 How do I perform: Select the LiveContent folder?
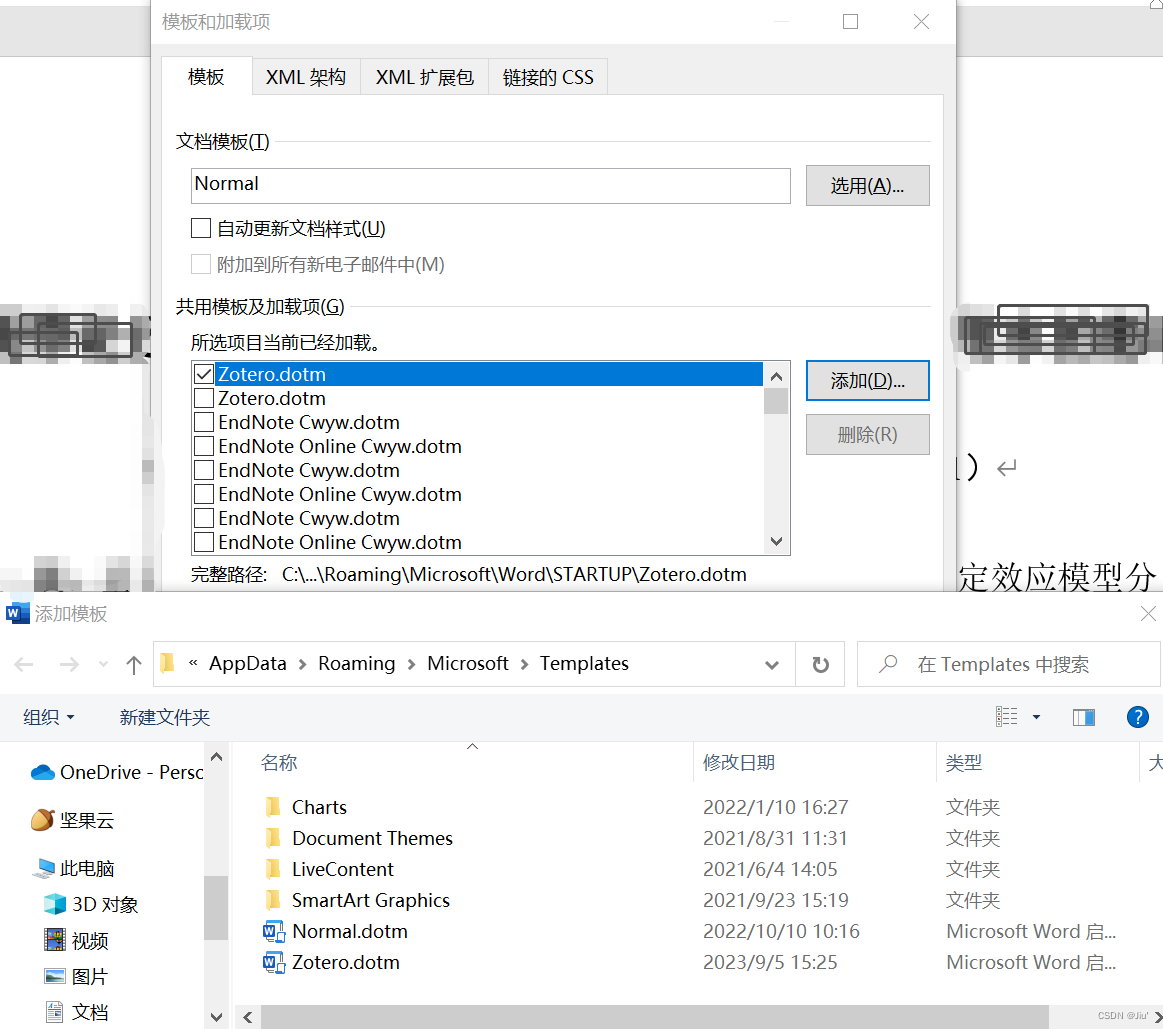point(329,869)
